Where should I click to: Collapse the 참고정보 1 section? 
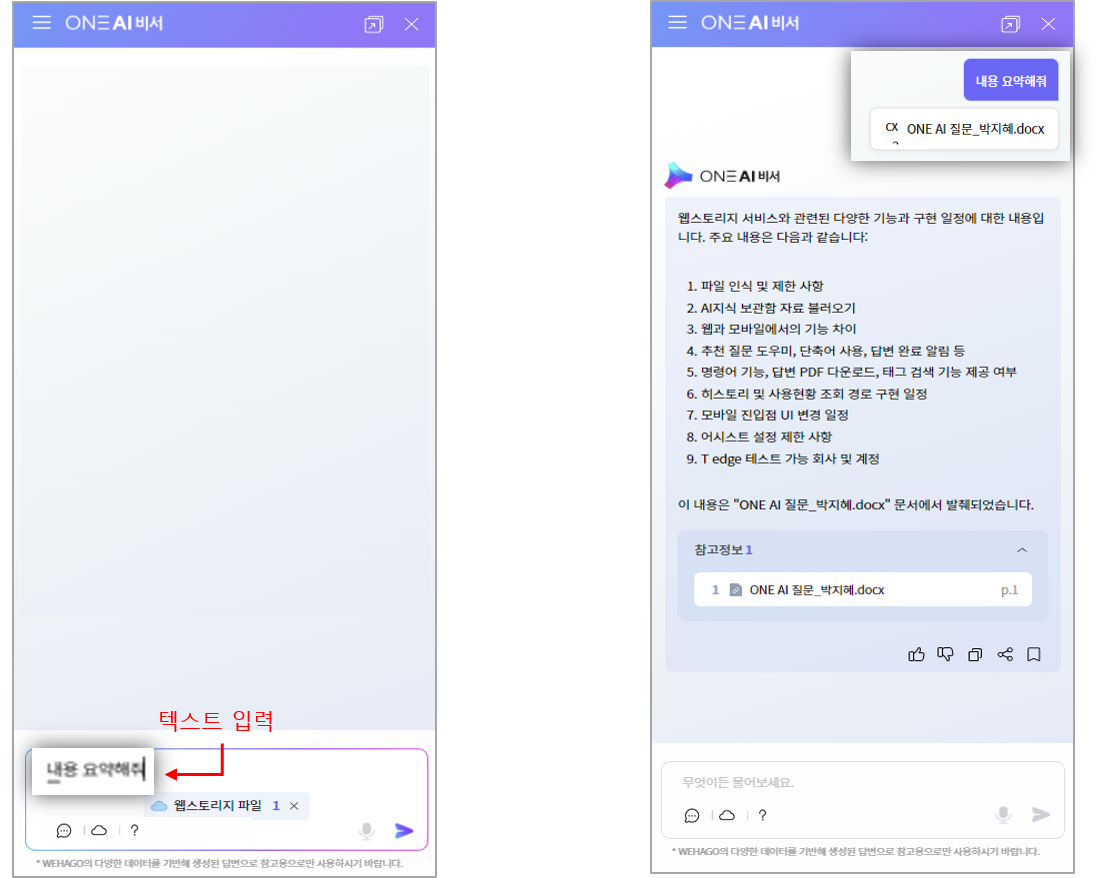1022,550
